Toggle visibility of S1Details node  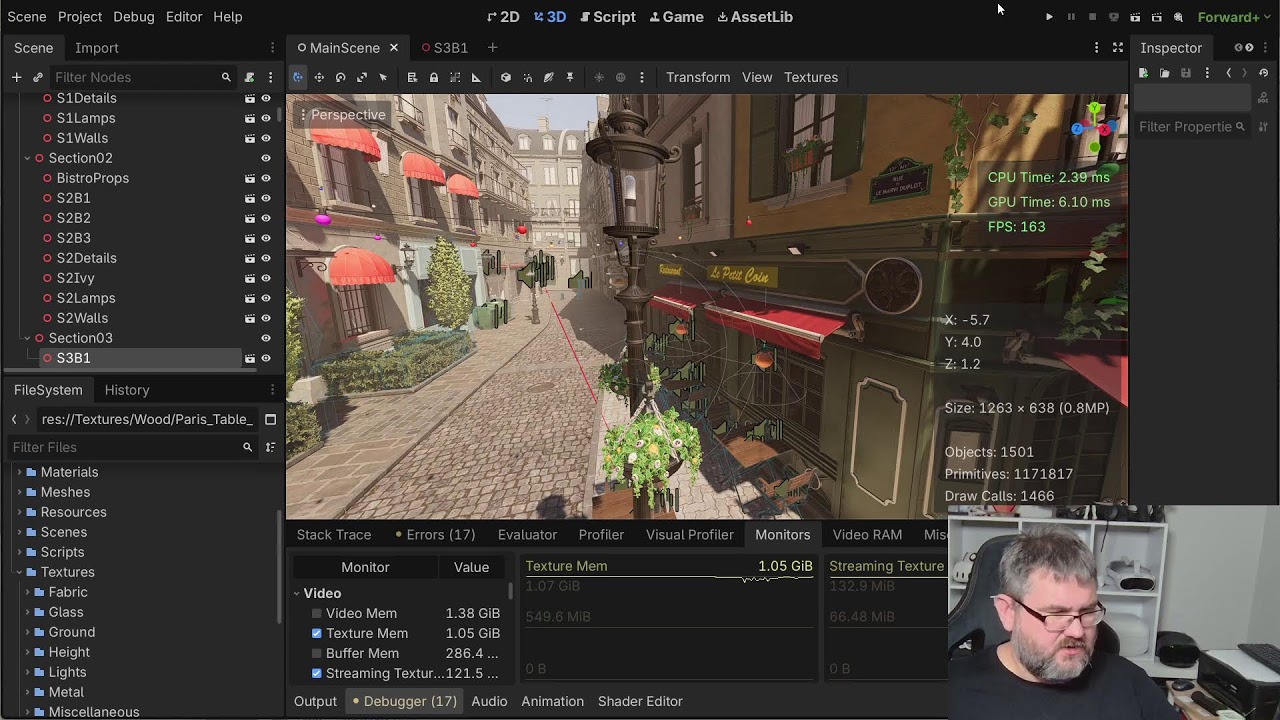point(266,98)
